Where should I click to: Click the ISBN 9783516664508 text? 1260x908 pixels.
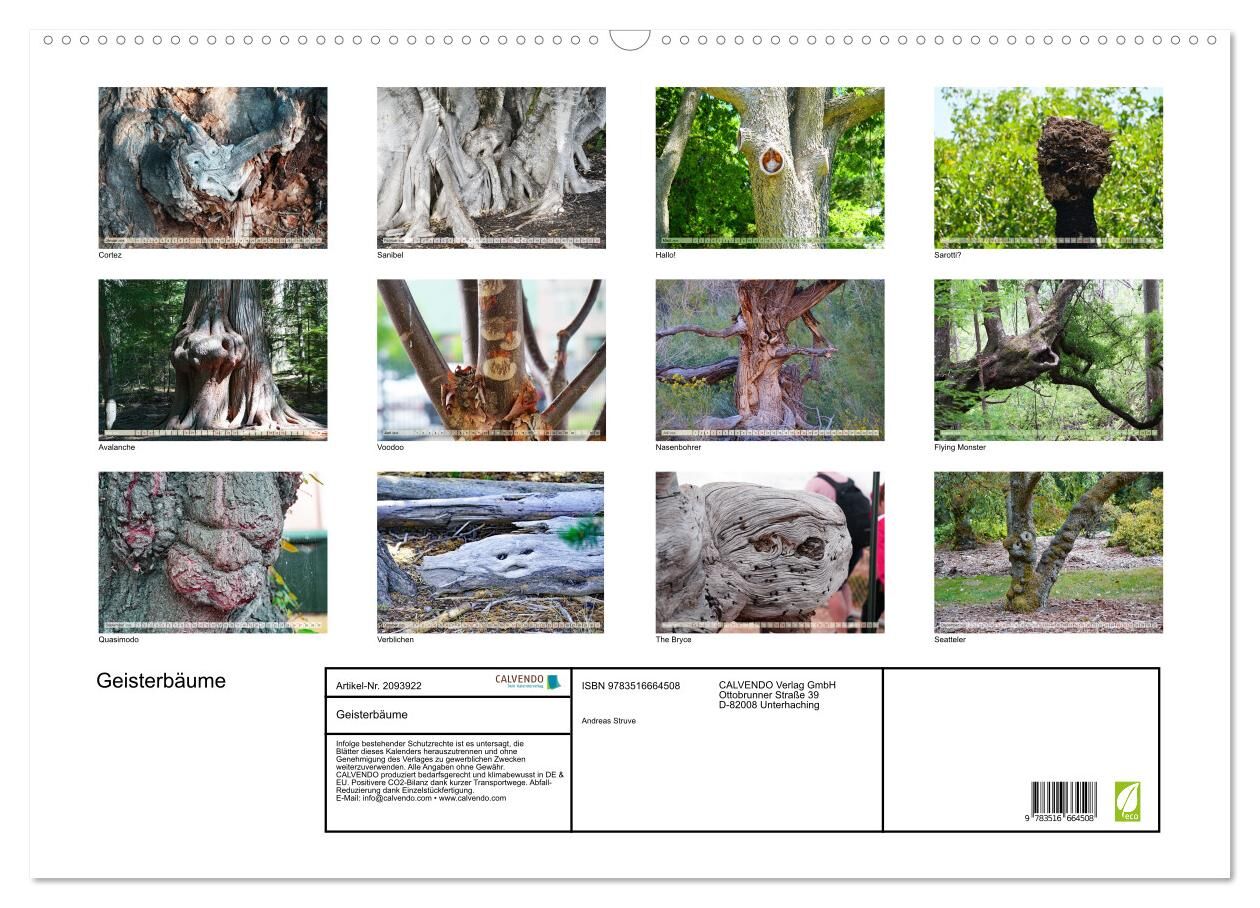631,686
